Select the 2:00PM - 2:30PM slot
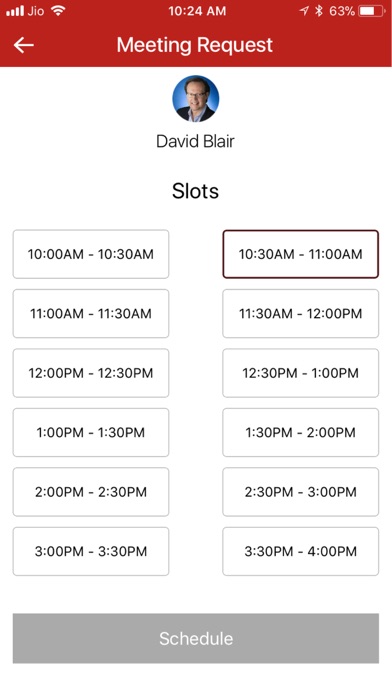This screenshot has height=696, width=392. click(x=91, y=492)
